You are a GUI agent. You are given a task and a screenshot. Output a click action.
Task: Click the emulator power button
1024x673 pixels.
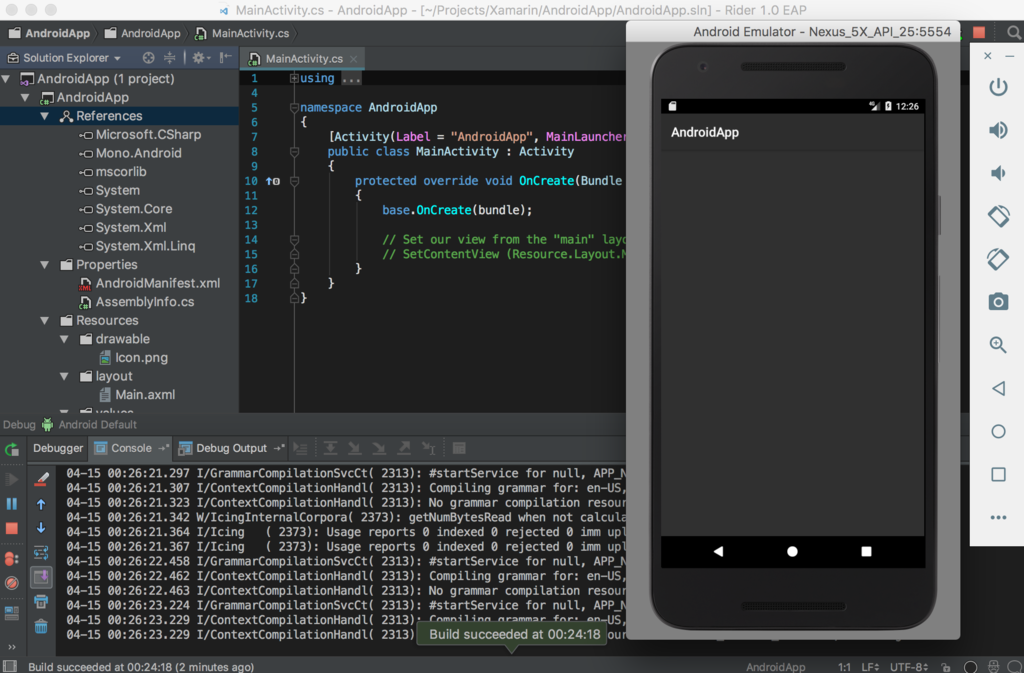[x=998, y=87]
